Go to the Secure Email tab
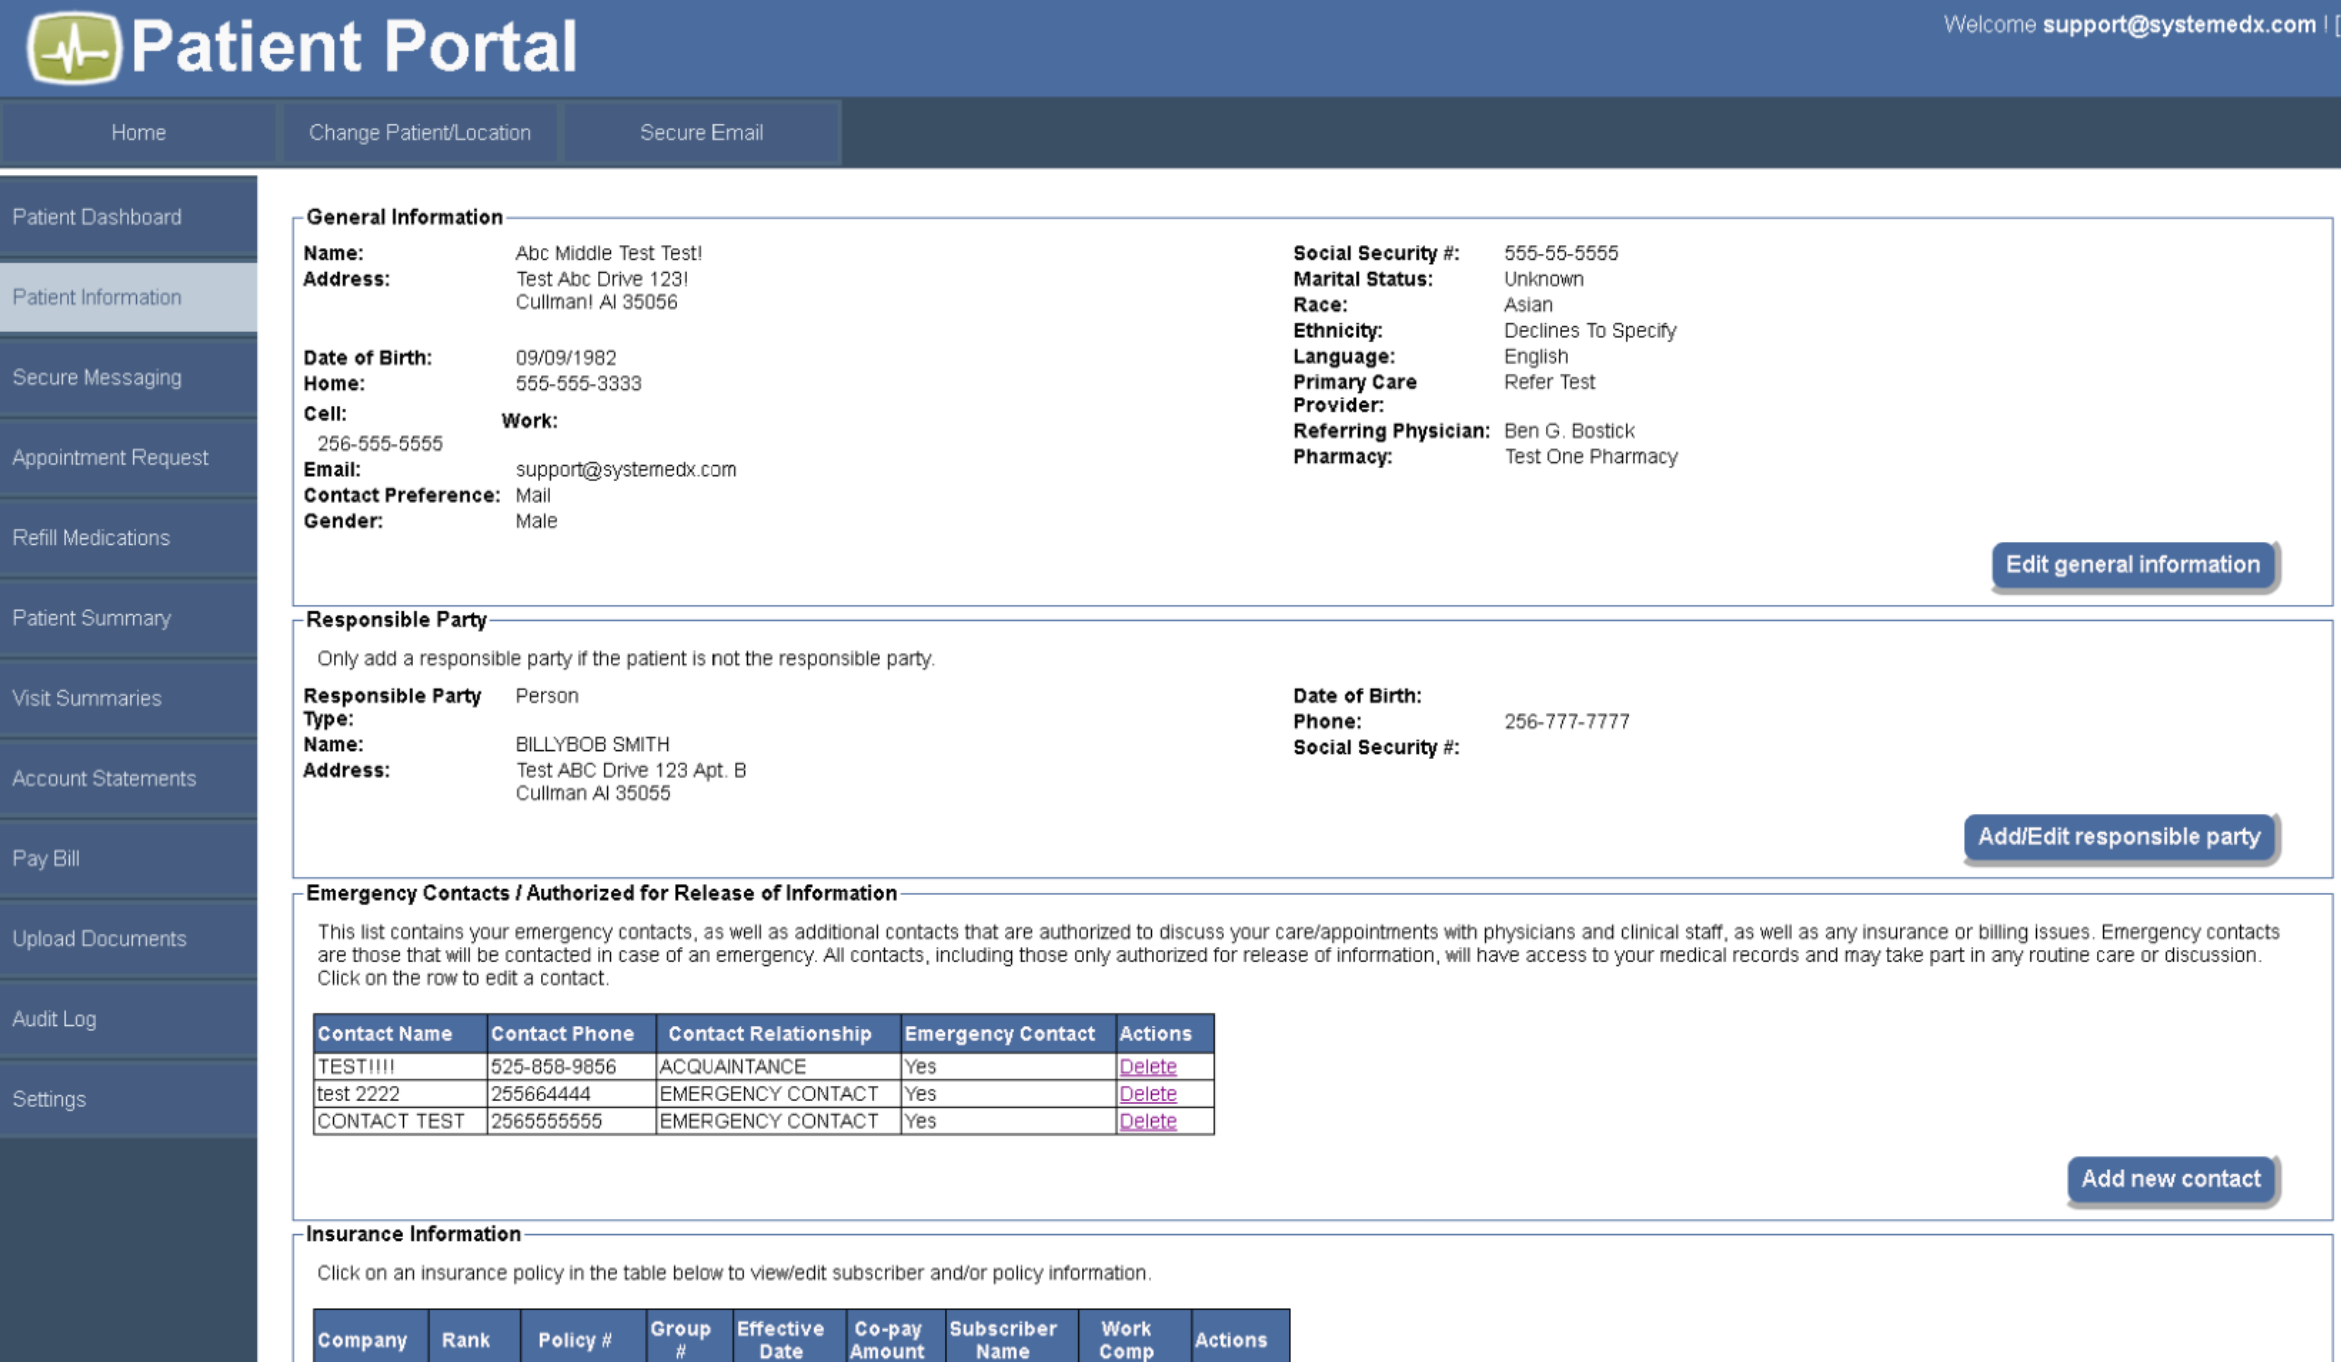Screen dimensions: 2341x1362 701,132
